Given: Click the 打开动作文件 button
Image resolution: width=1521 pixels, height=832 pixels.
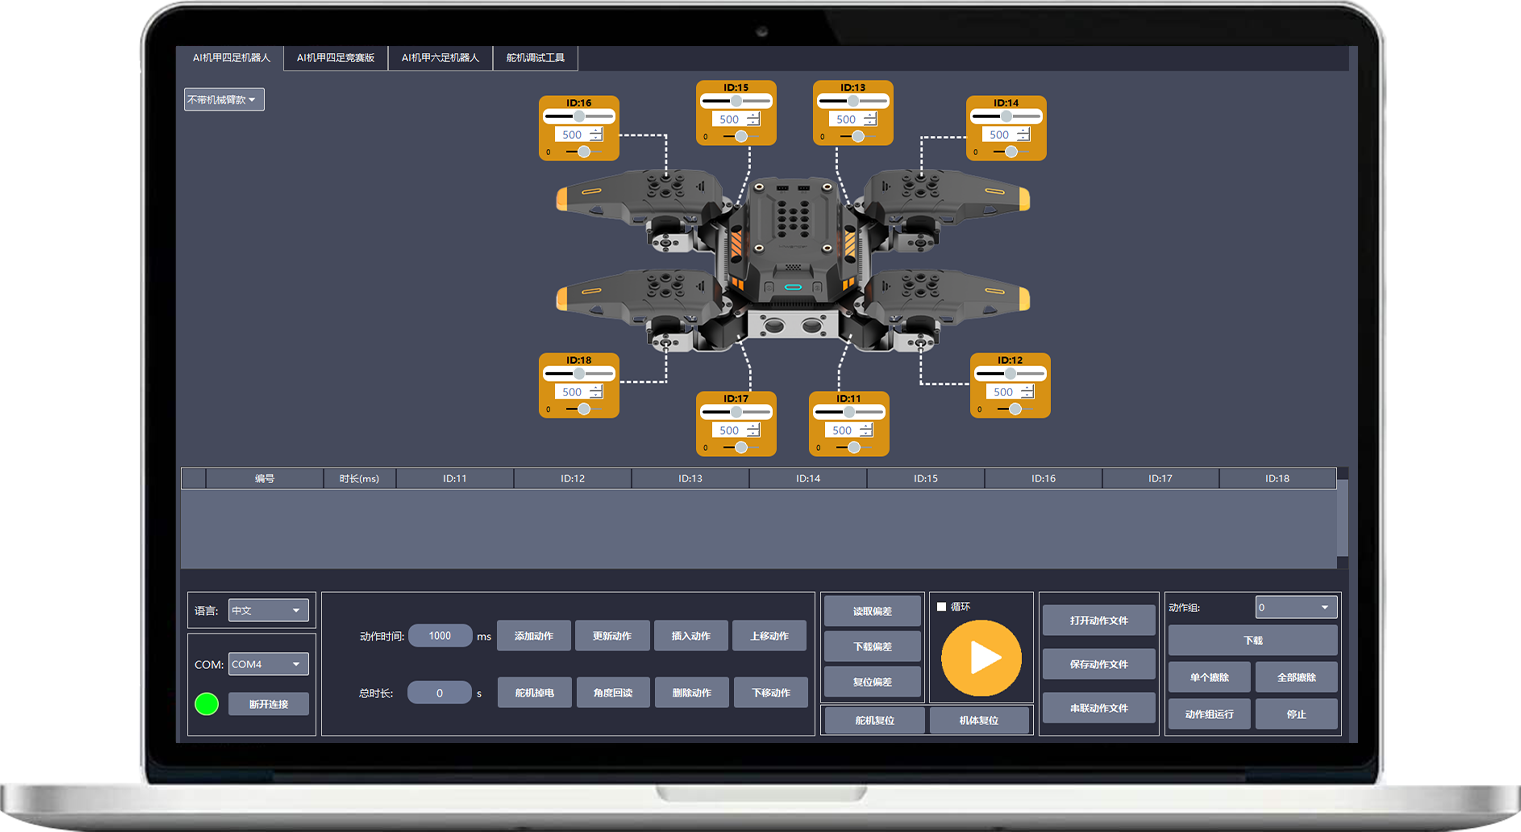Looking at the screenshot, I should pyautogui.click(x=1098, y=621).
